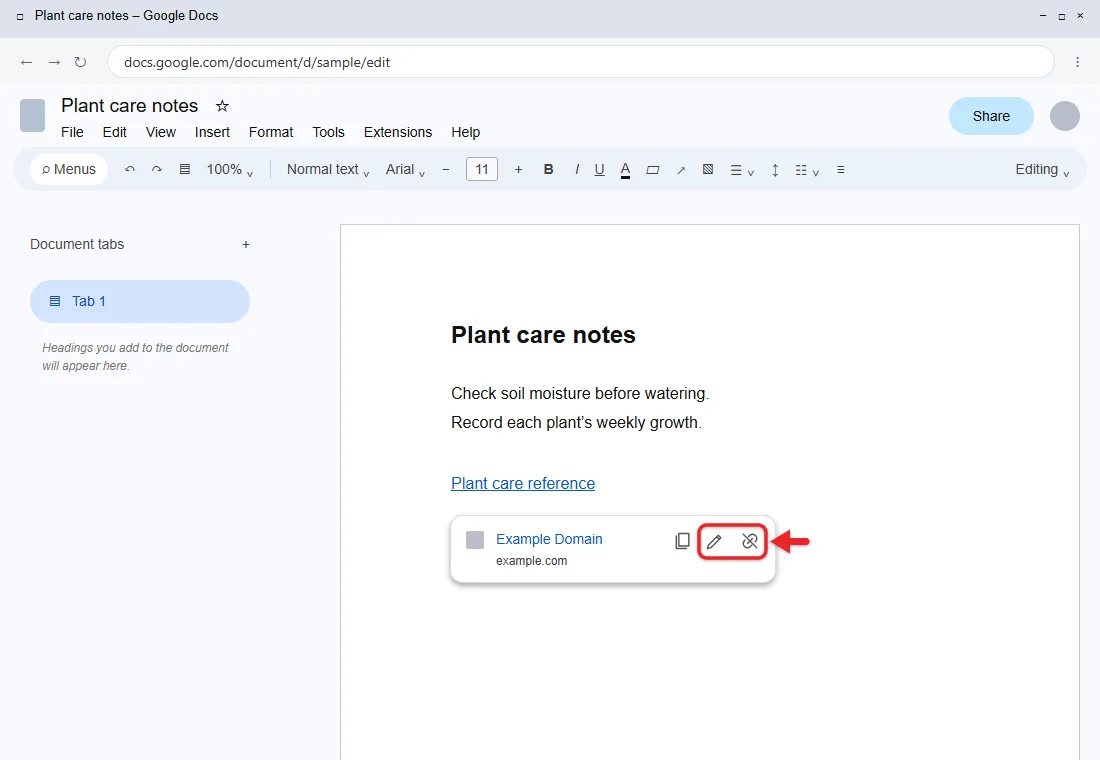Toggle bold formatting
The image size is (1100, 760).
point(549,169)
